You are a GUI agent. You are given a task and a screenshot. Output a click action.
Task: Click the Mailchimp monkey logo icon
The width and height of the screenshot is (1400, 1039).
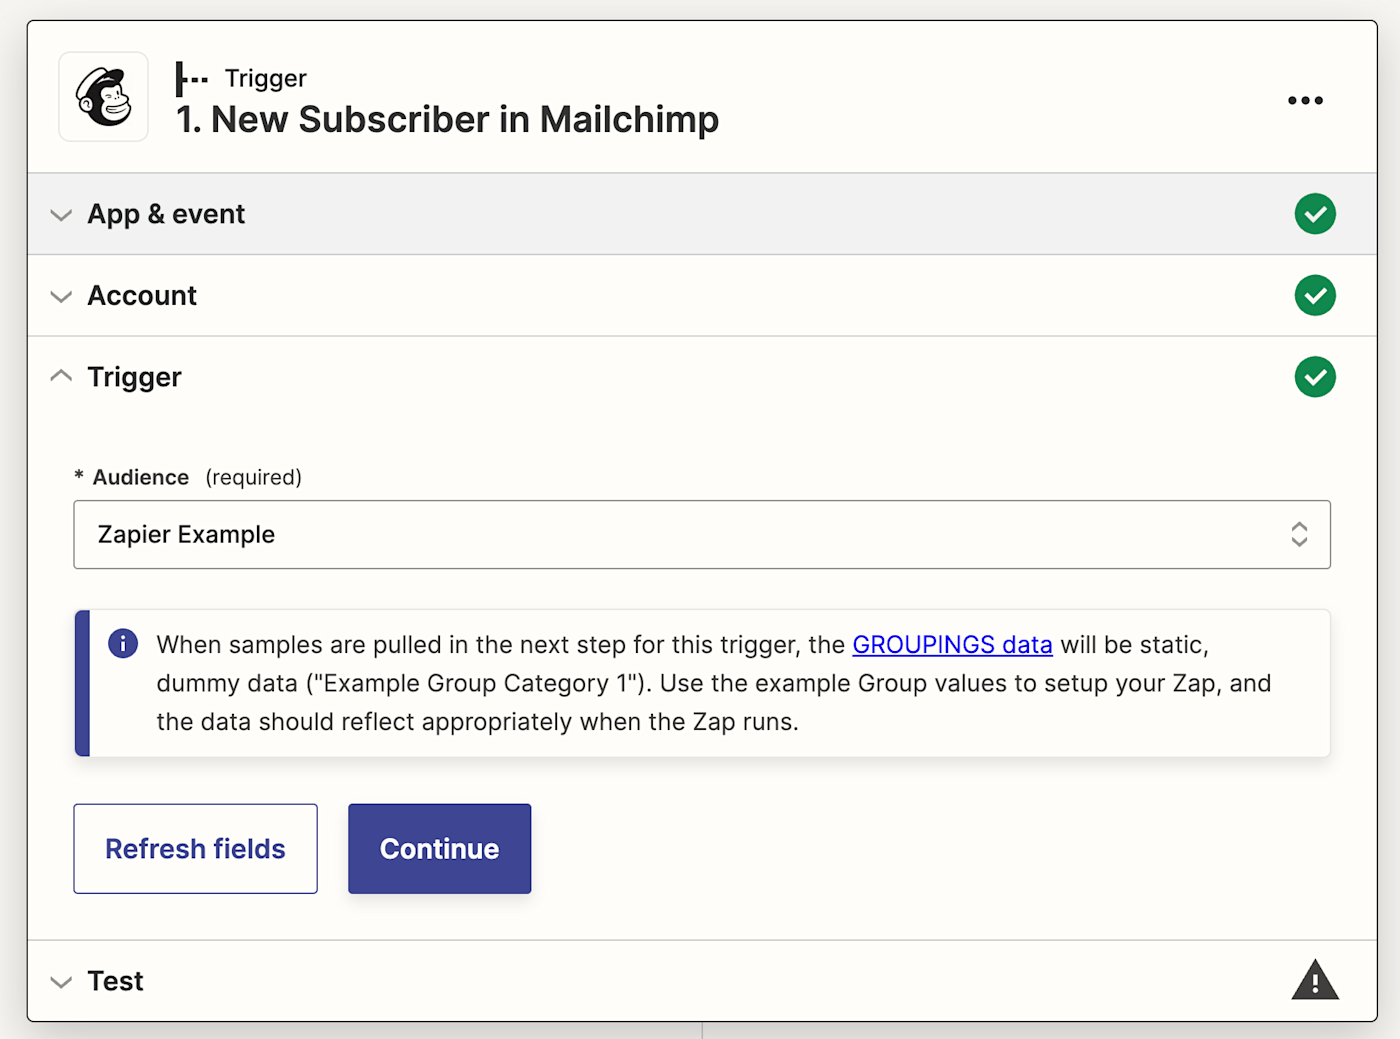click(104, 97)
